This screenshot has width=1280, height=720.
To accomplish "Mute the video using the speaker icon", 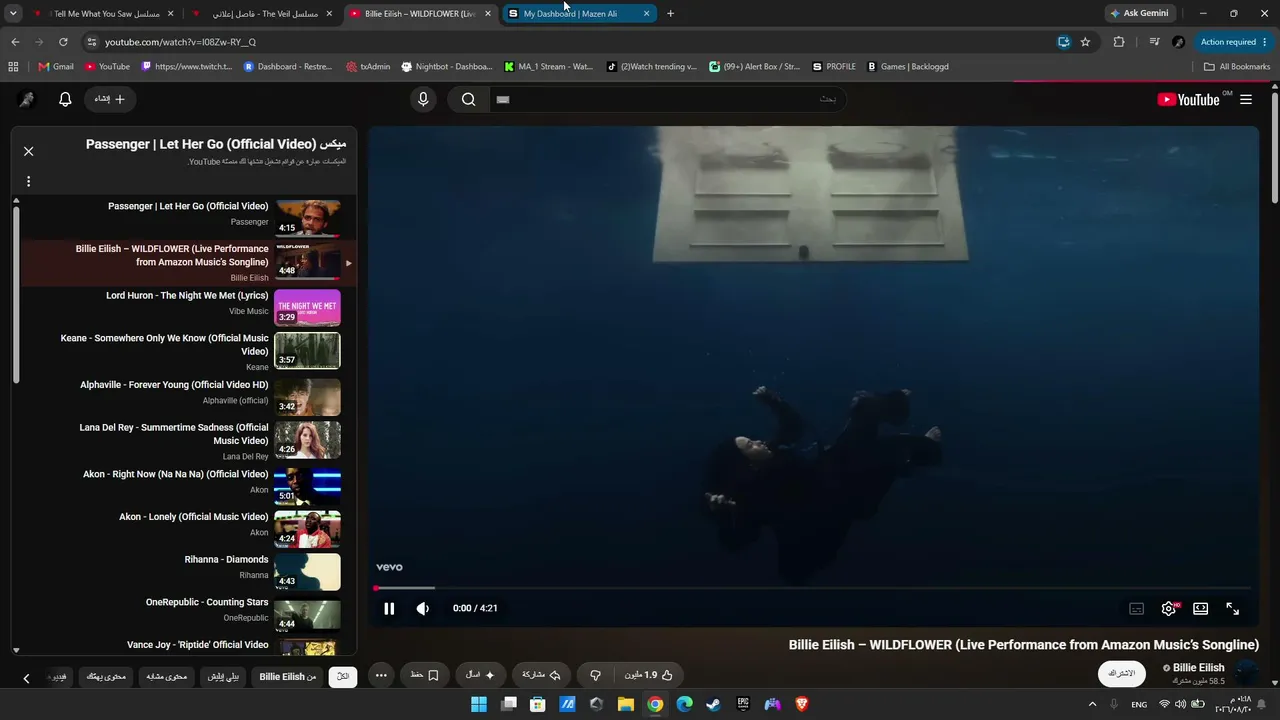I will [x=423, y=608].
